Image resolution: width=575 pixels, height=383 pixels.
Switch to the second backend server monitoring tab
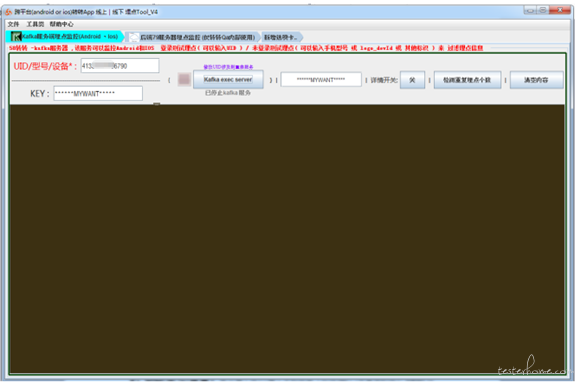pyautogui.click(x=193, y=37)
